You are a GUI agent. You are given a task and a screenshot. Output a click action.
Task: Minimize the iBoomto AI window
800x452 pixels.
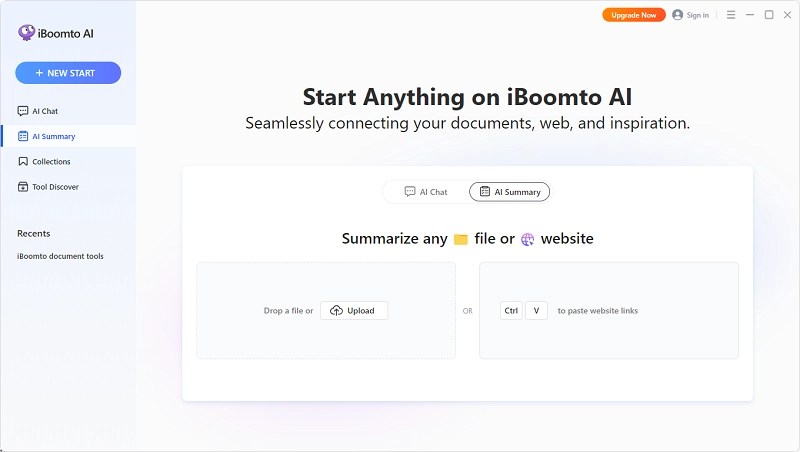click(x=750, y=15)
